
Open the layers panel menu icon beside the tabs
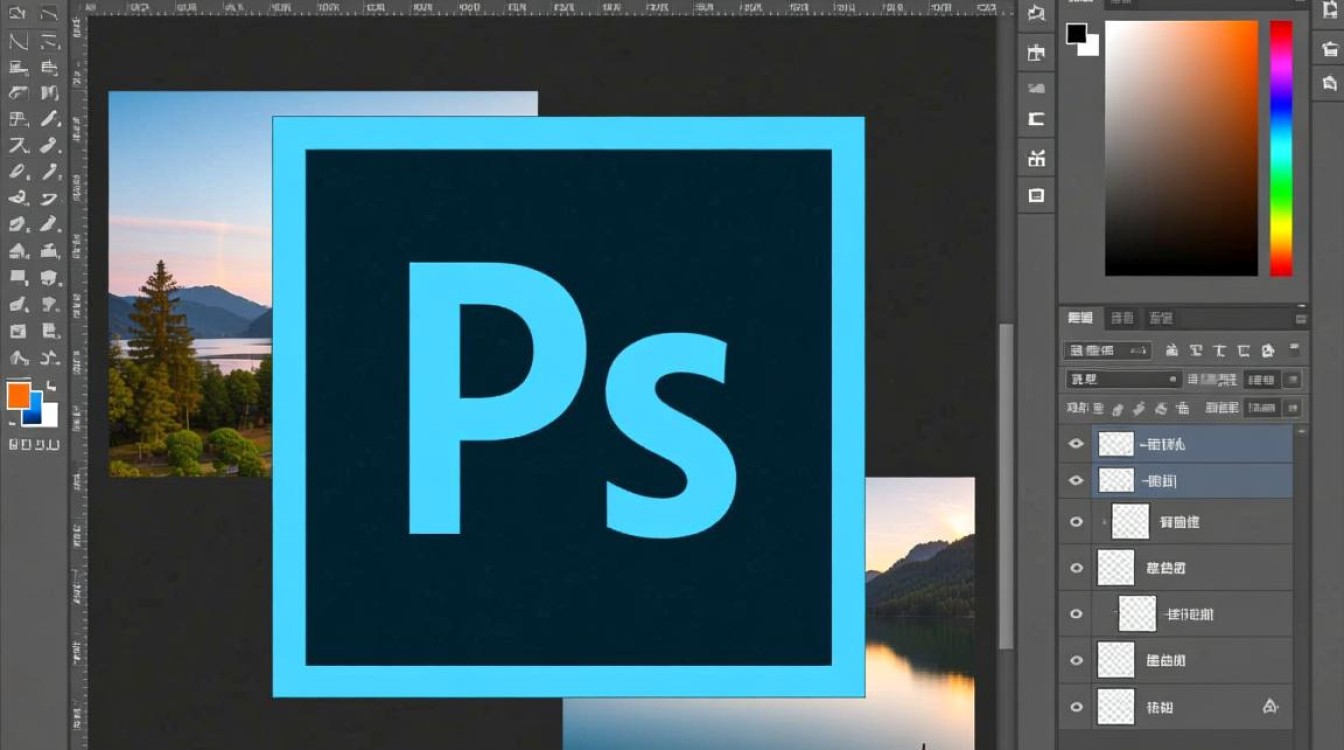click(x=1300, y=319)
